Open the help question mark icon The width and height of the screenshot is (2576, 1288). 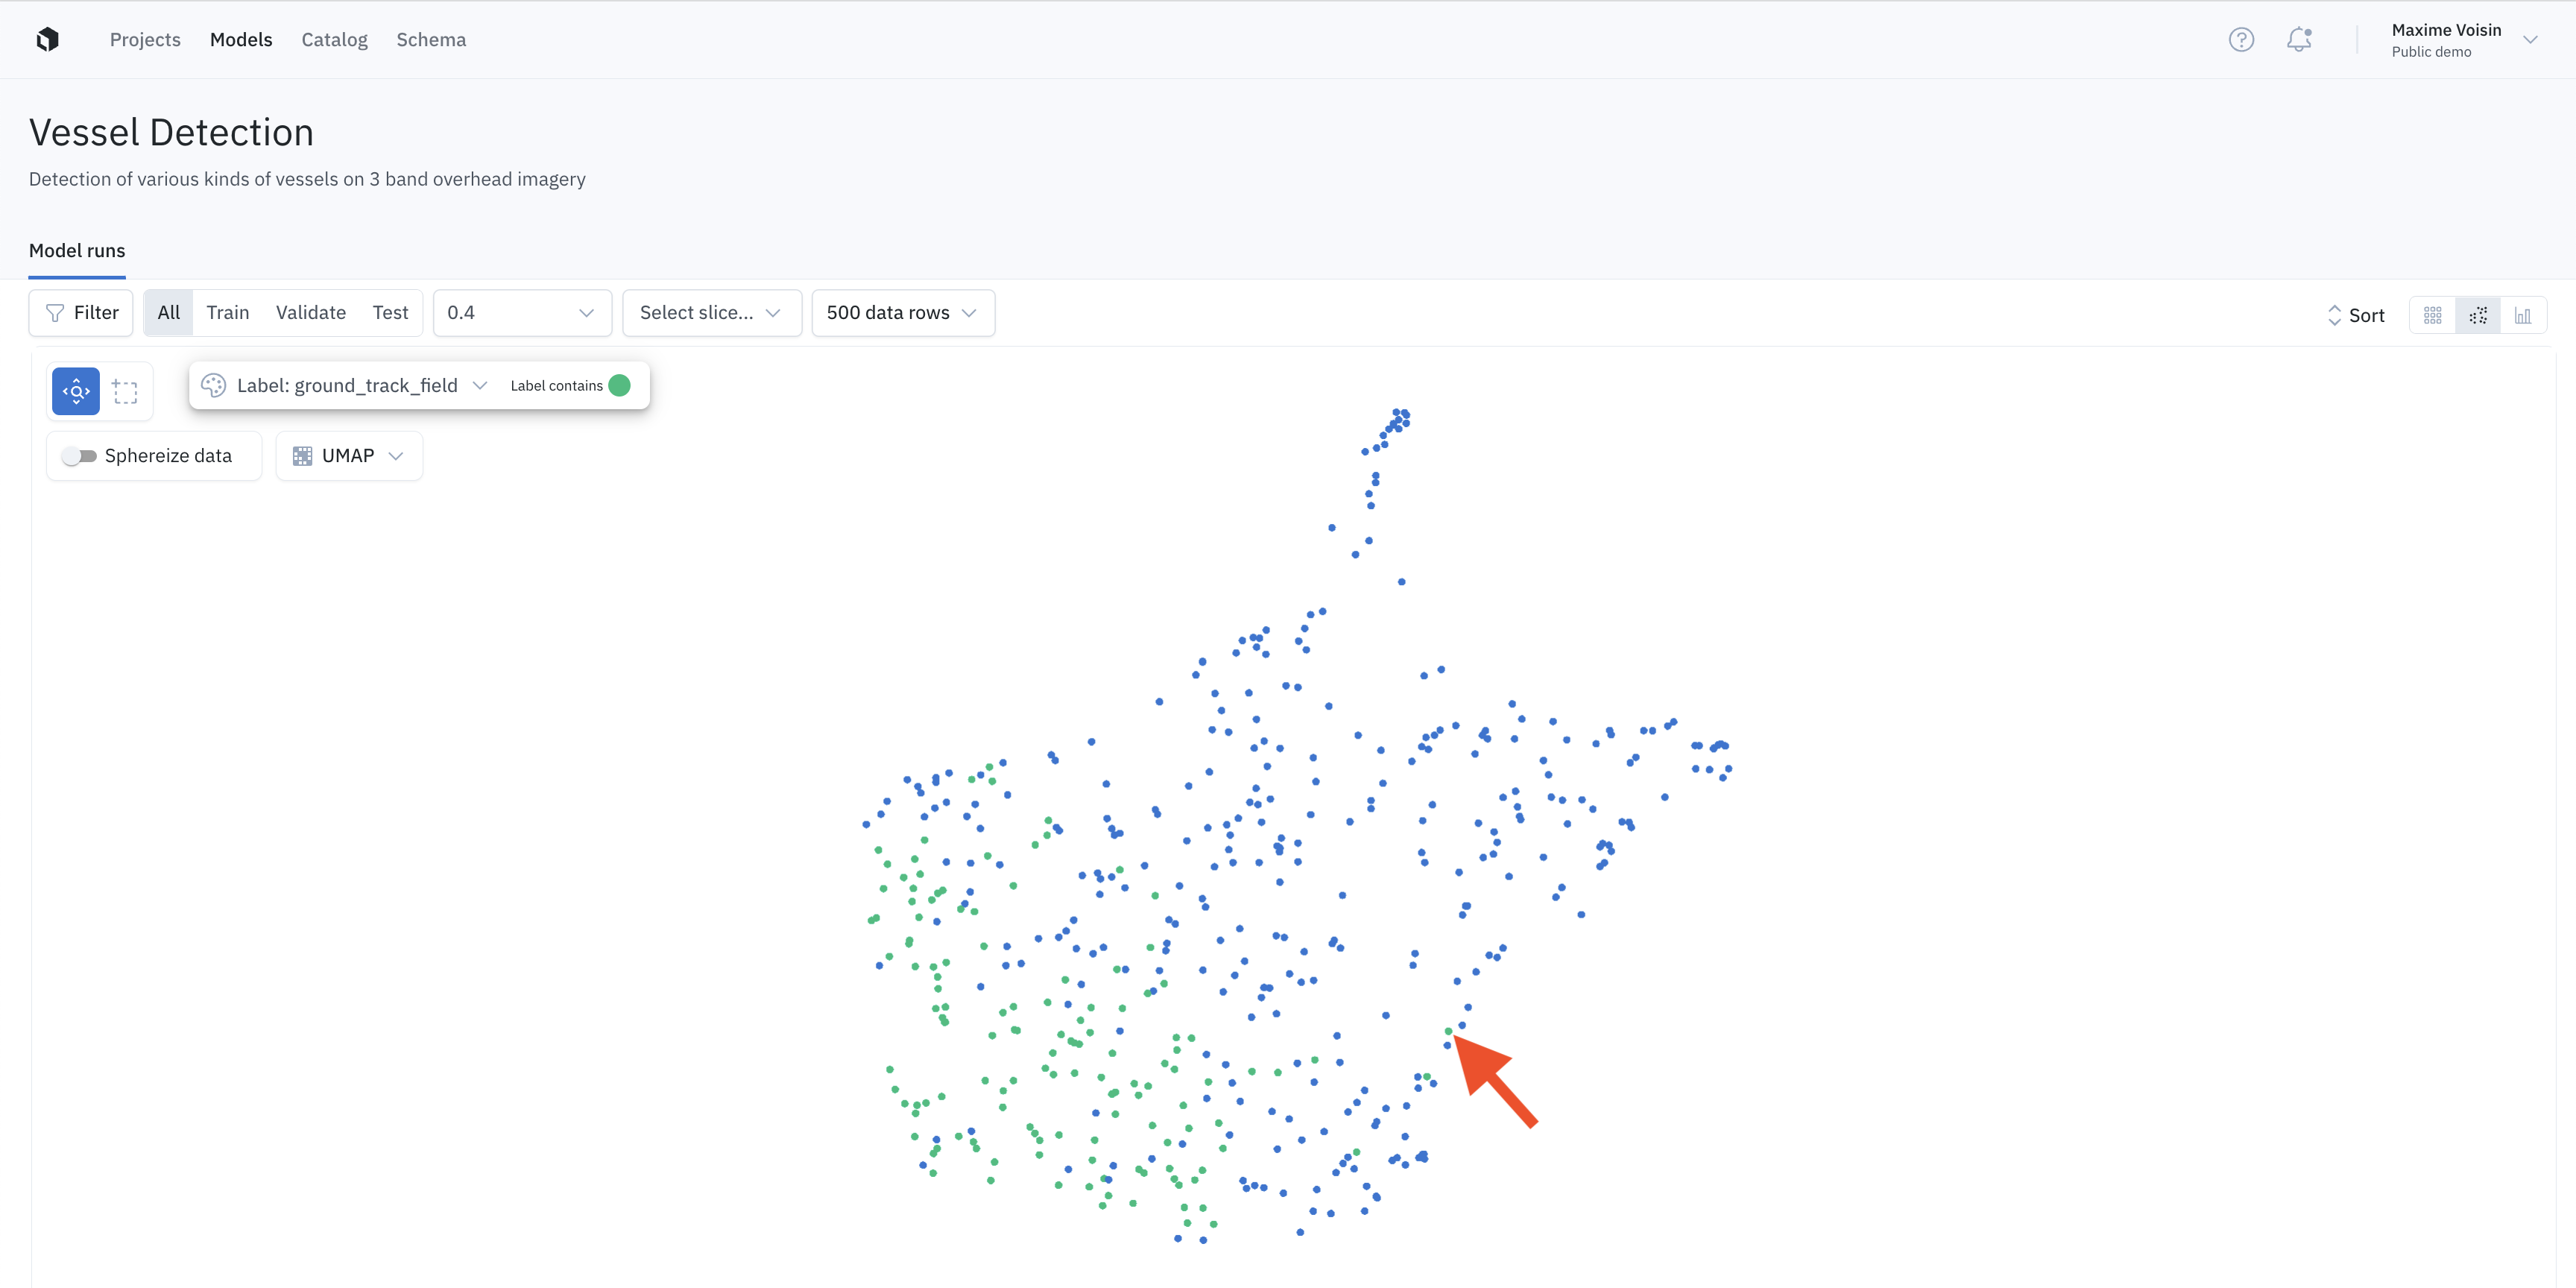click(x=2241, y=39)
